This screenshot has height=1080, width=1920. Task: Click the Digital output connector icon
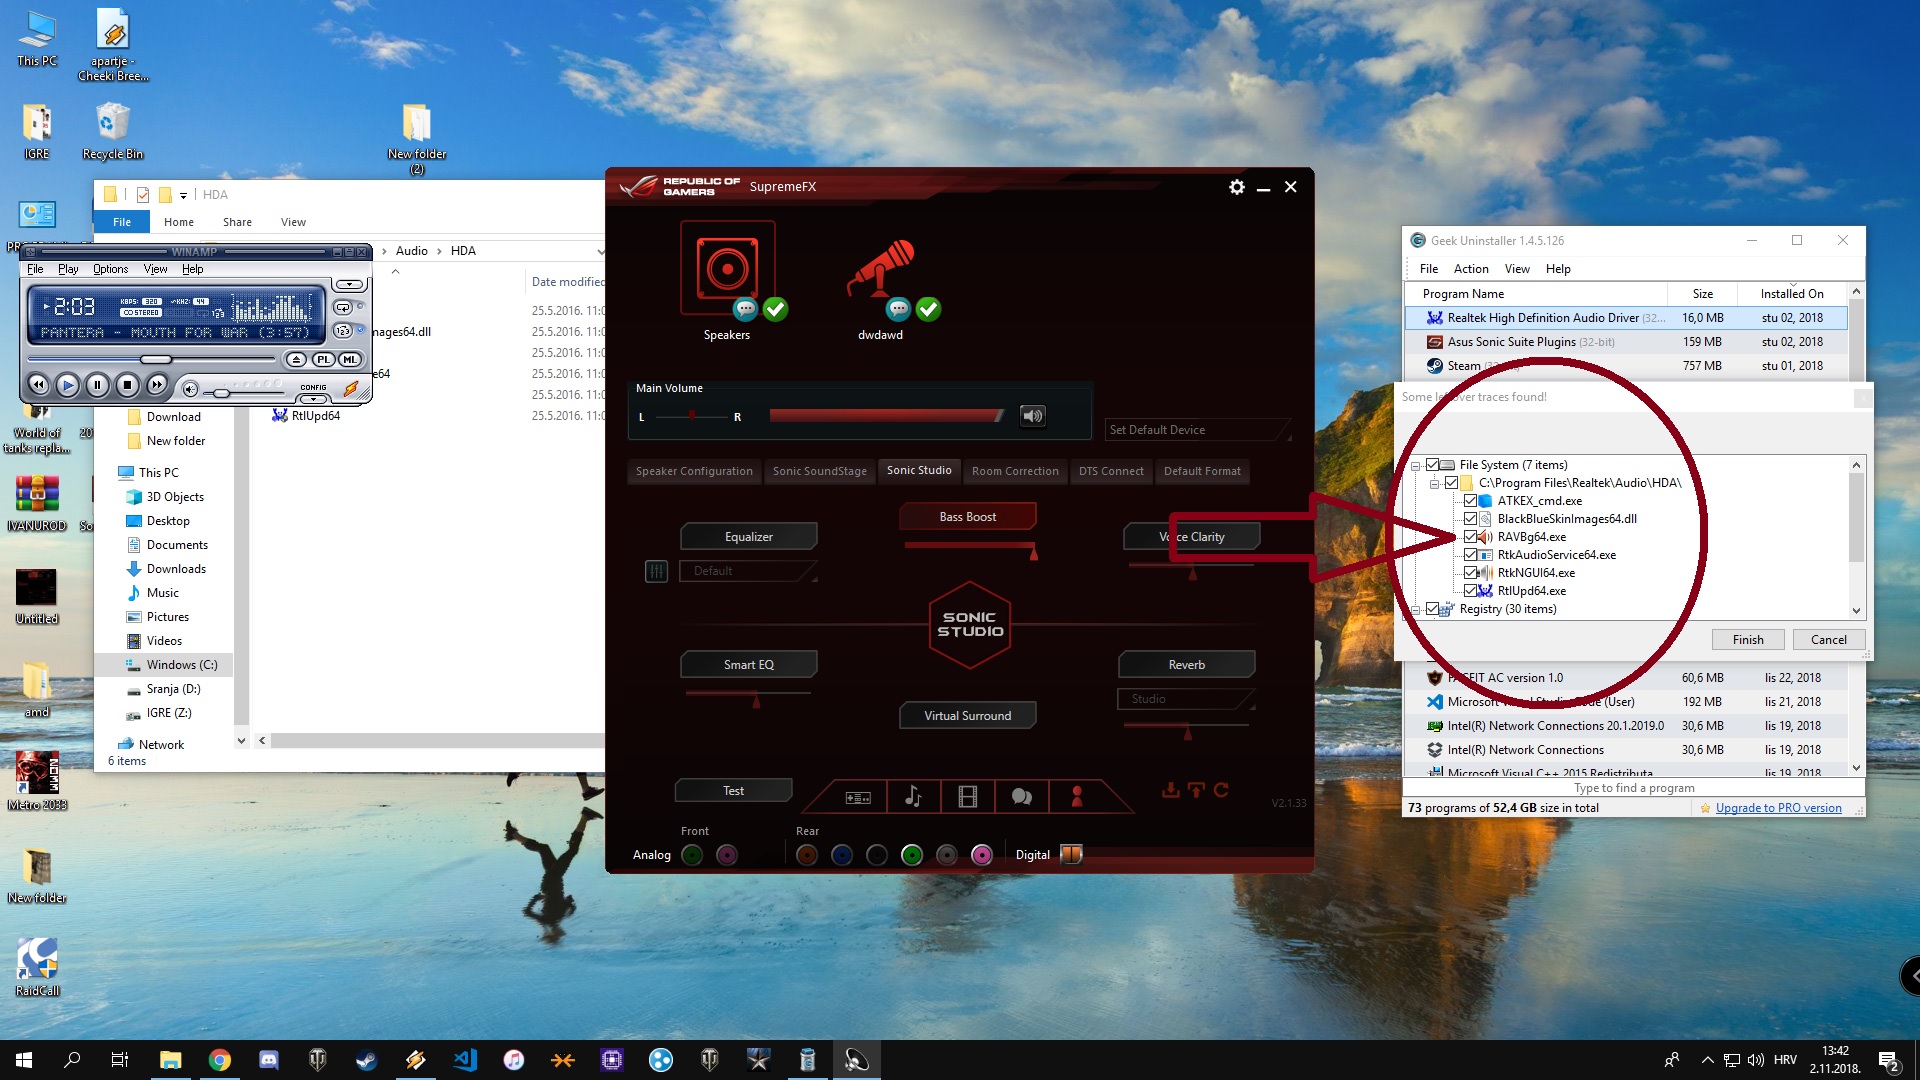1071,855
